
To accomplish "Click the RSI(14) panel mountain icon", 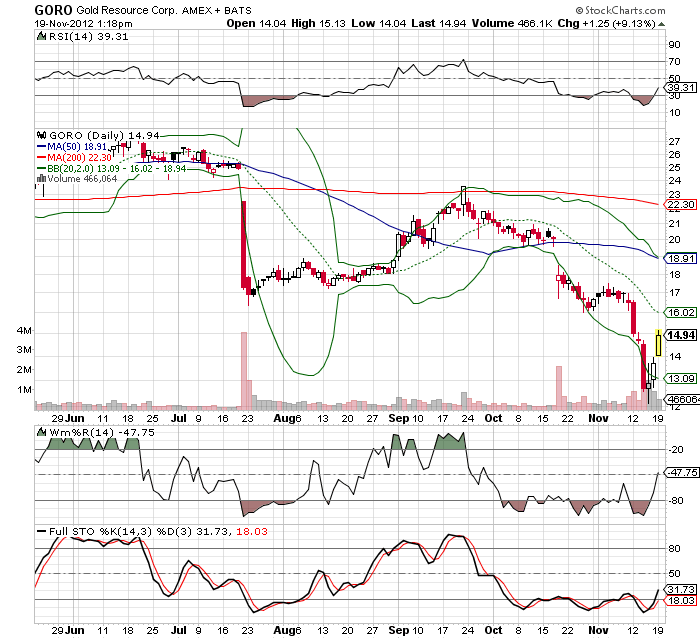I will click(x=41, y=36).
